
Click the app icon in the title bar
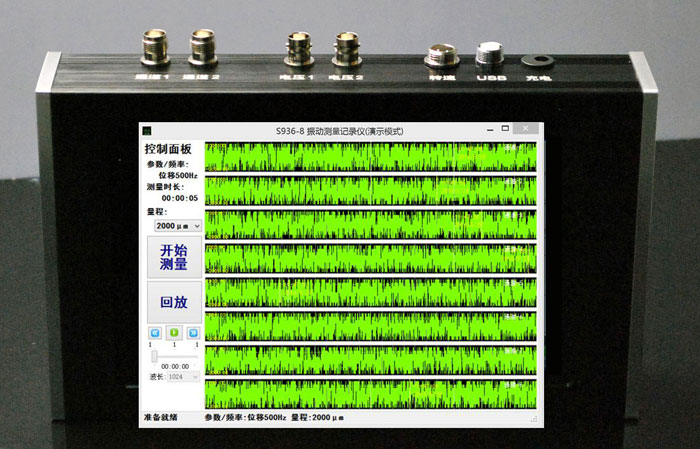point(147,131)
